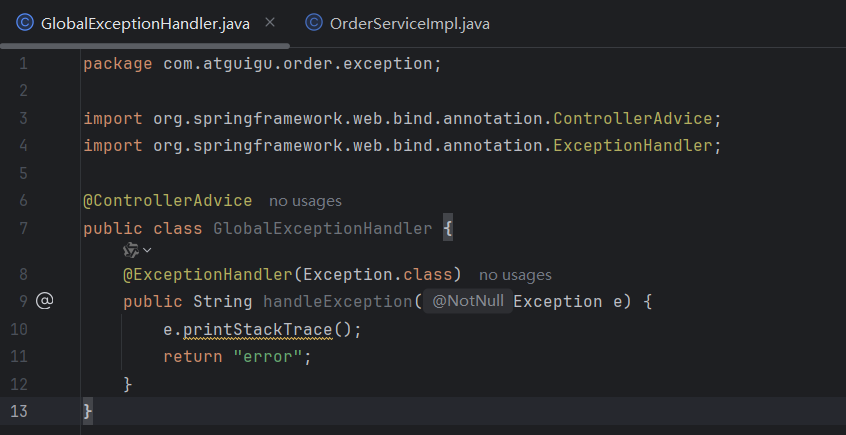This screenshot has height=435, width=846.
Task: Click the printStackTrace method call
Action: coord(258,329)
